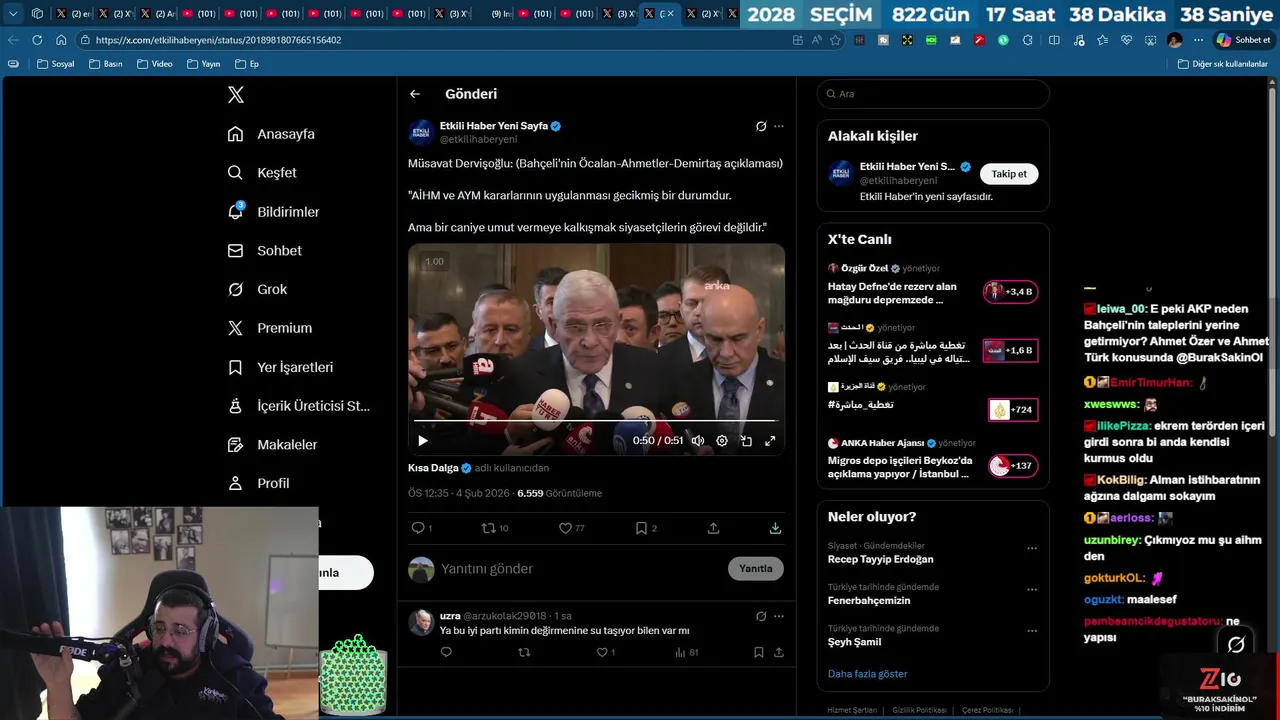1280x720 pixels.
Task: Toggle picture-in-picture on the video
Action: pyautogui.click(x=746, y=440)
